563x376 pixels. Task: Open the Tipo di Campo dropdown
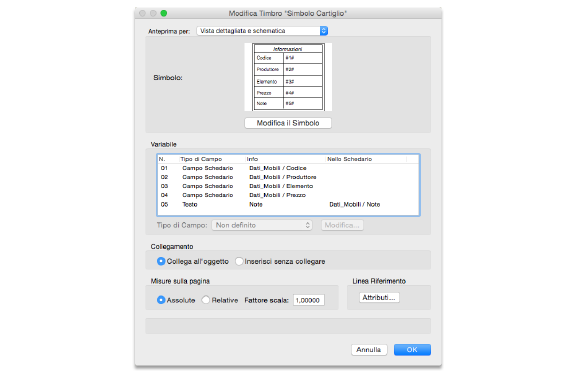pyautogui.click(x=262, y=225)
